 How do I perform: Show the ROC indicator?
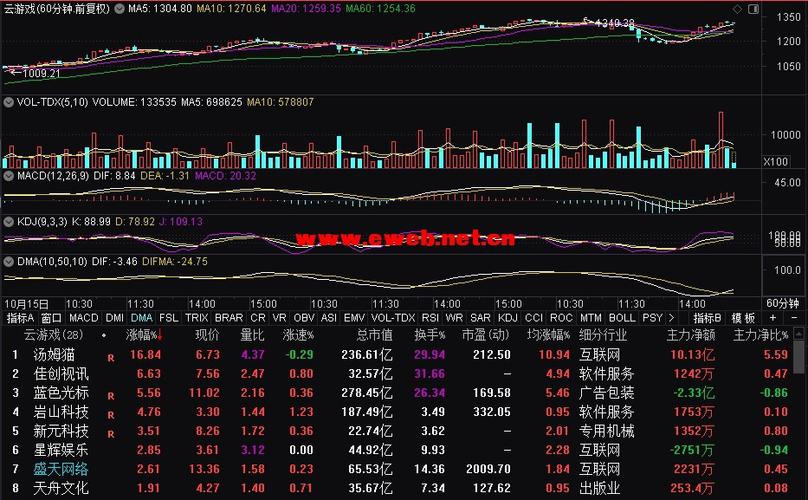pyautogui.click(x=561, y=318)
